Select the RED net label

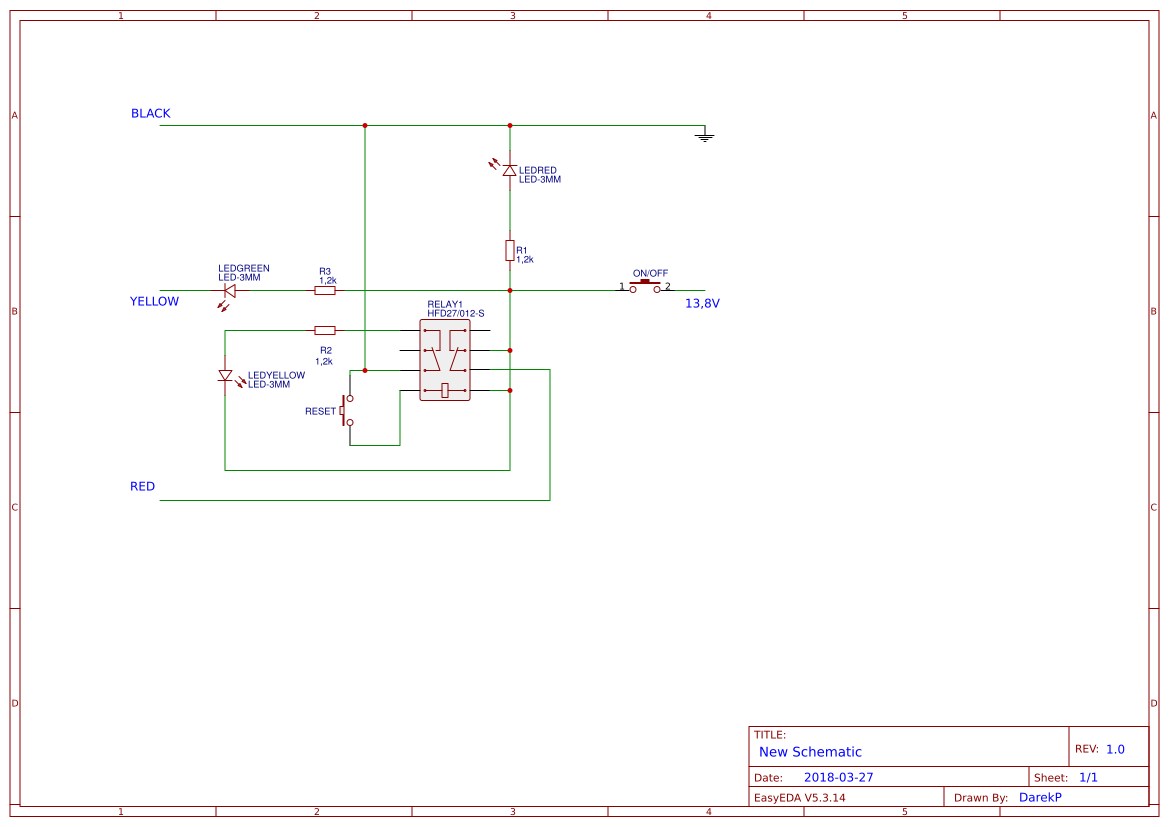[x=141, y=486]
